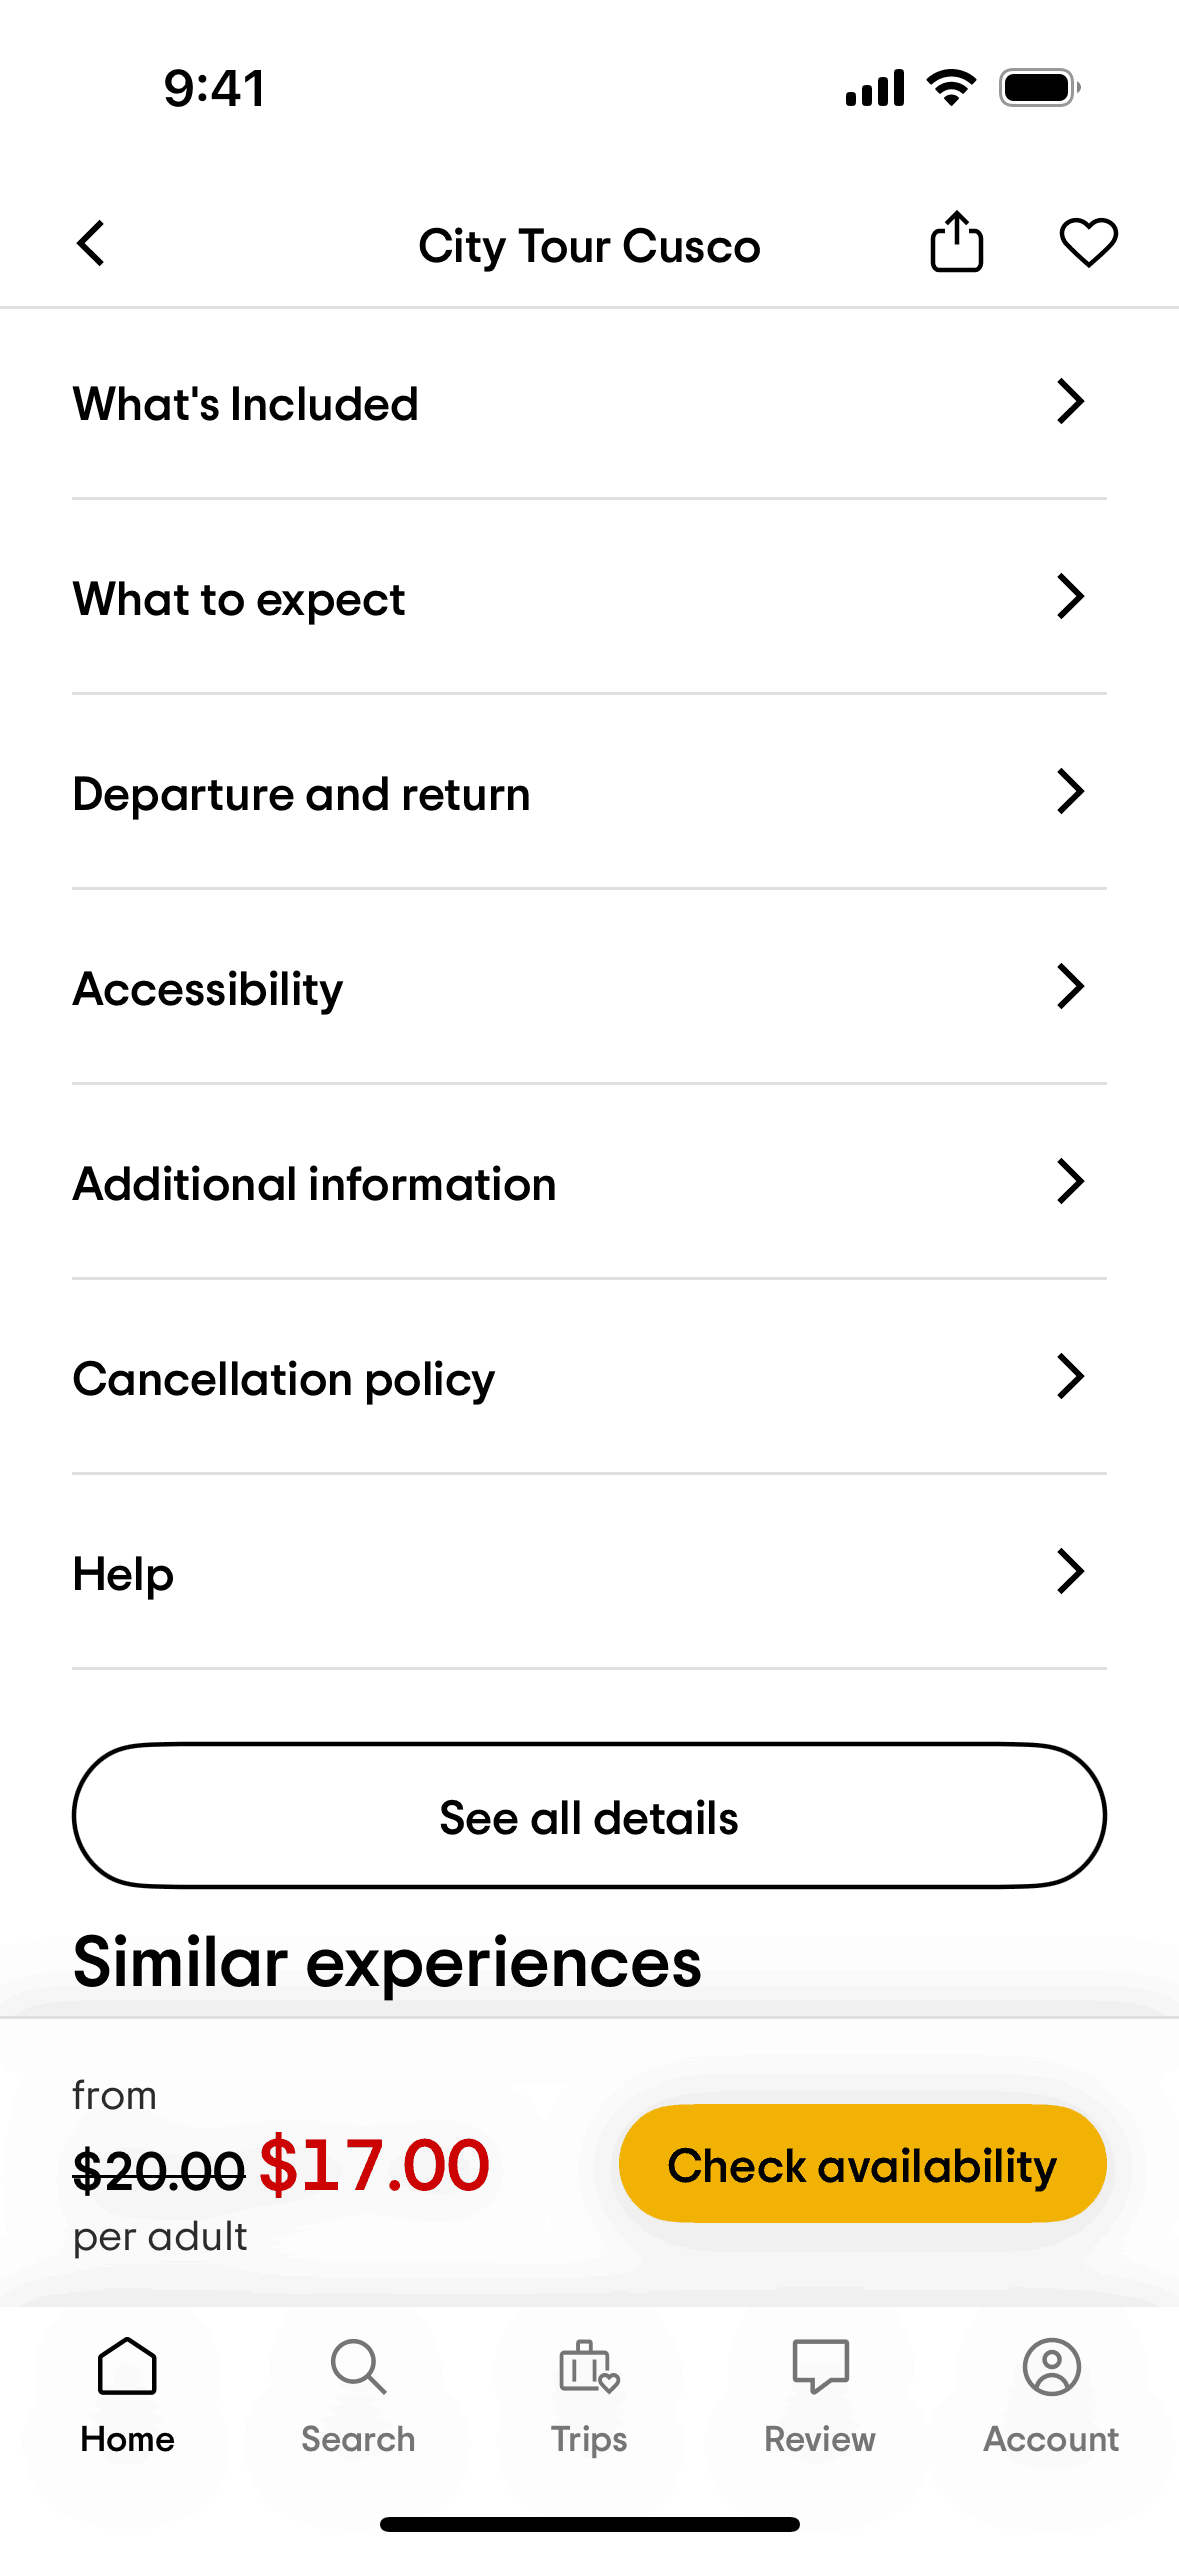Open the Help section

(589, 1573)
